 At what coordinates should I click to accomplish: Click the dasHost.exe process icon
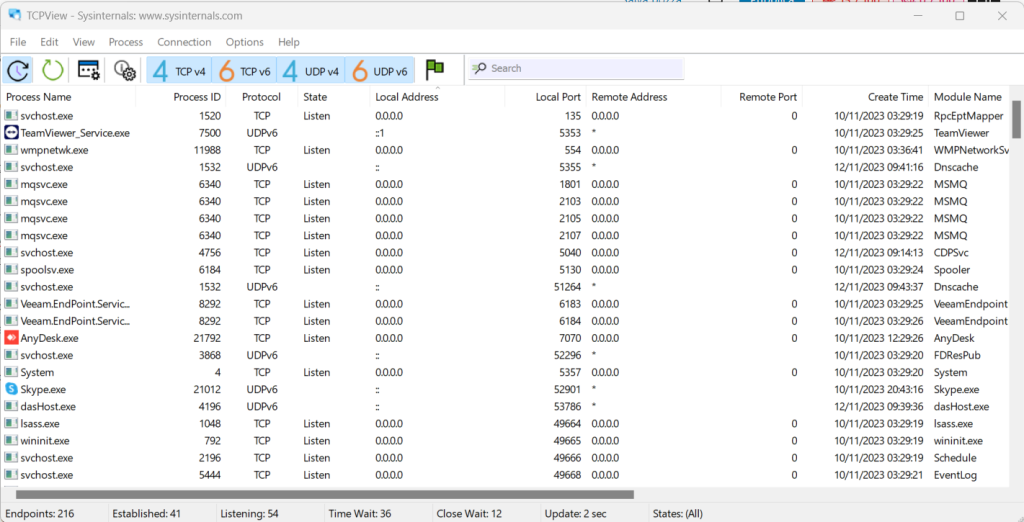click(x=11, y=406)
